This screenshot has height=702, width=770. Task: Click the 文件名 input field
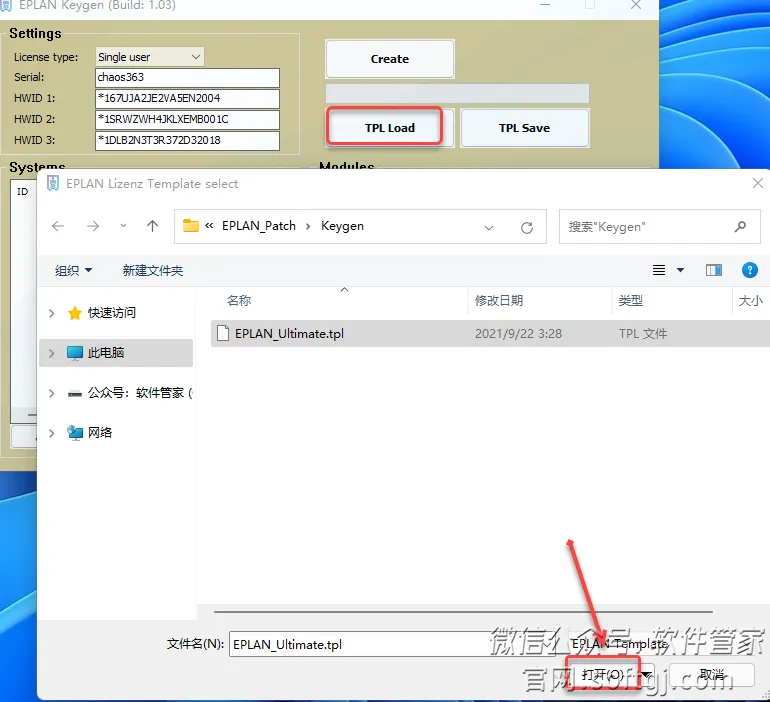tap(395, 645)
